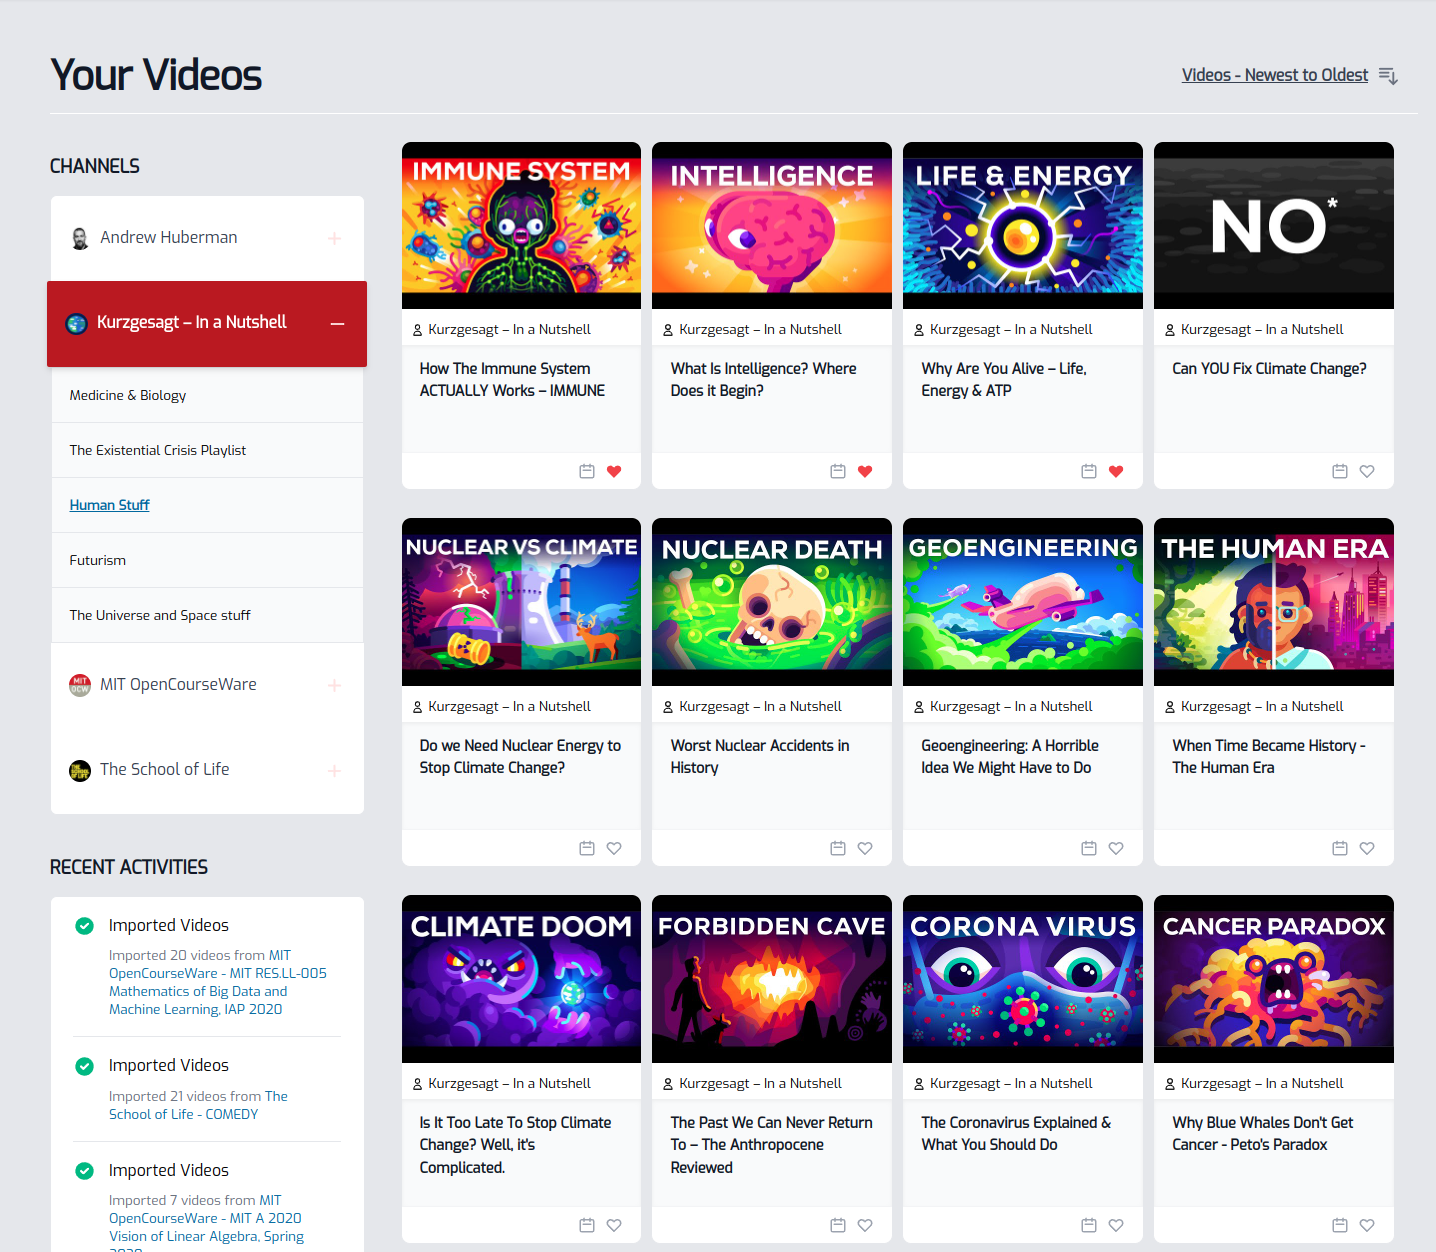Screen dimensions: 1436x1252
Task: Click calendar icon on Why Are You Alive card
Action: (1089, 471)
